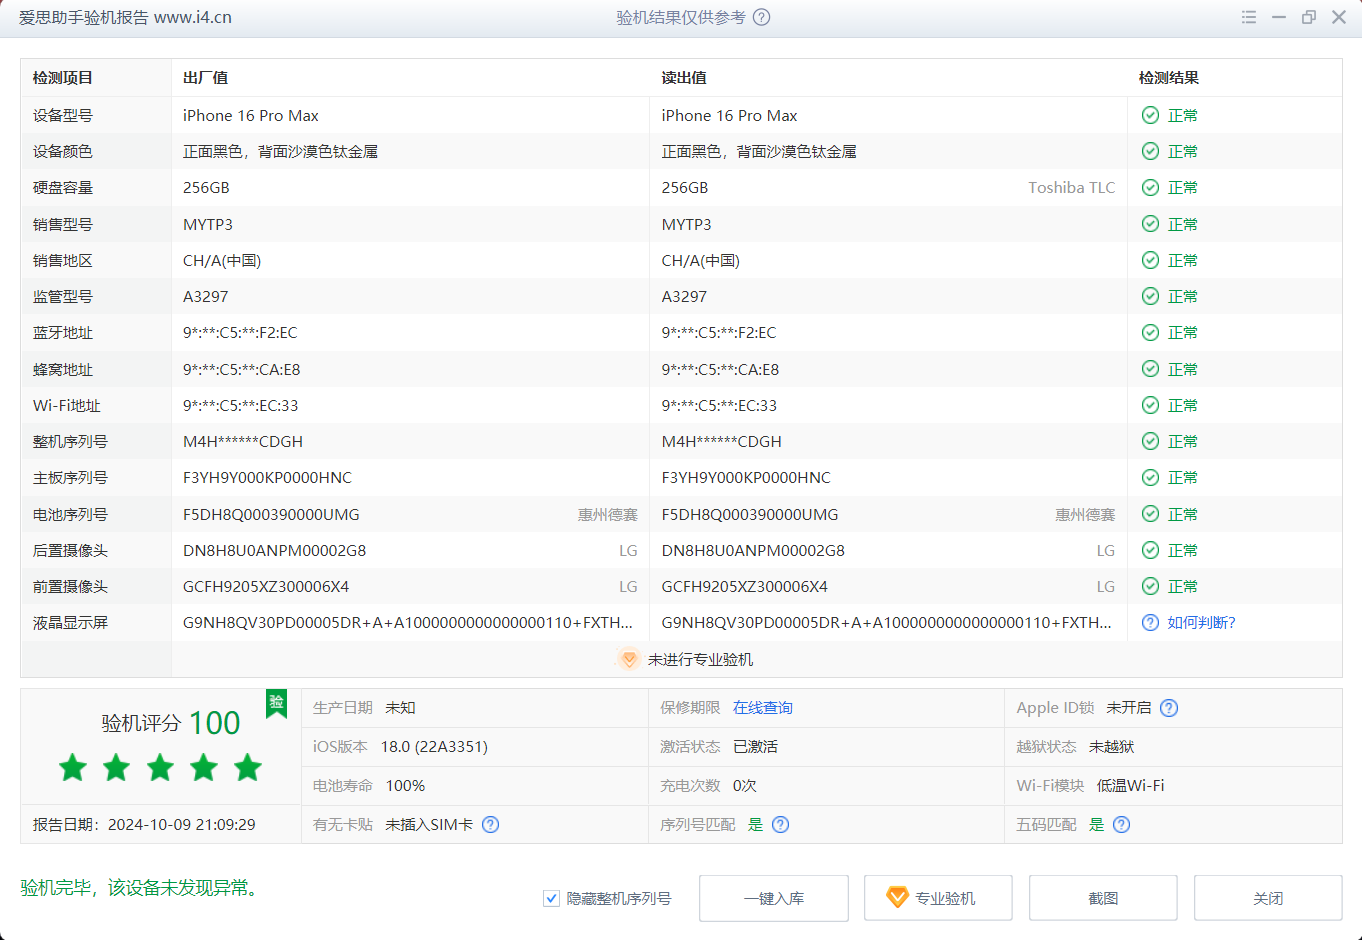Click the five-star rating display
This screenshot has width=1362, height=940.
(x=160, y=768)
